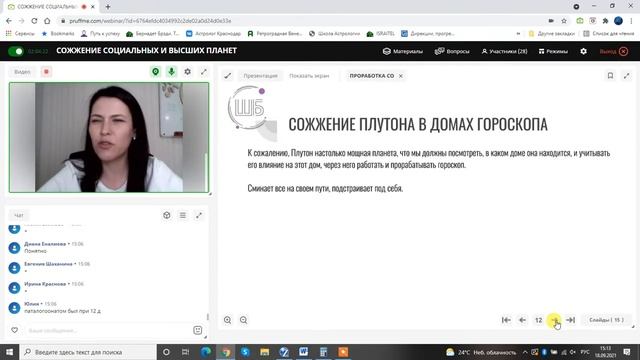Image resolution: width=640 pixels, height=360 pixels.
Task: Close the ПРОРАБОТКА СО presentation tab
Action: 401,76
